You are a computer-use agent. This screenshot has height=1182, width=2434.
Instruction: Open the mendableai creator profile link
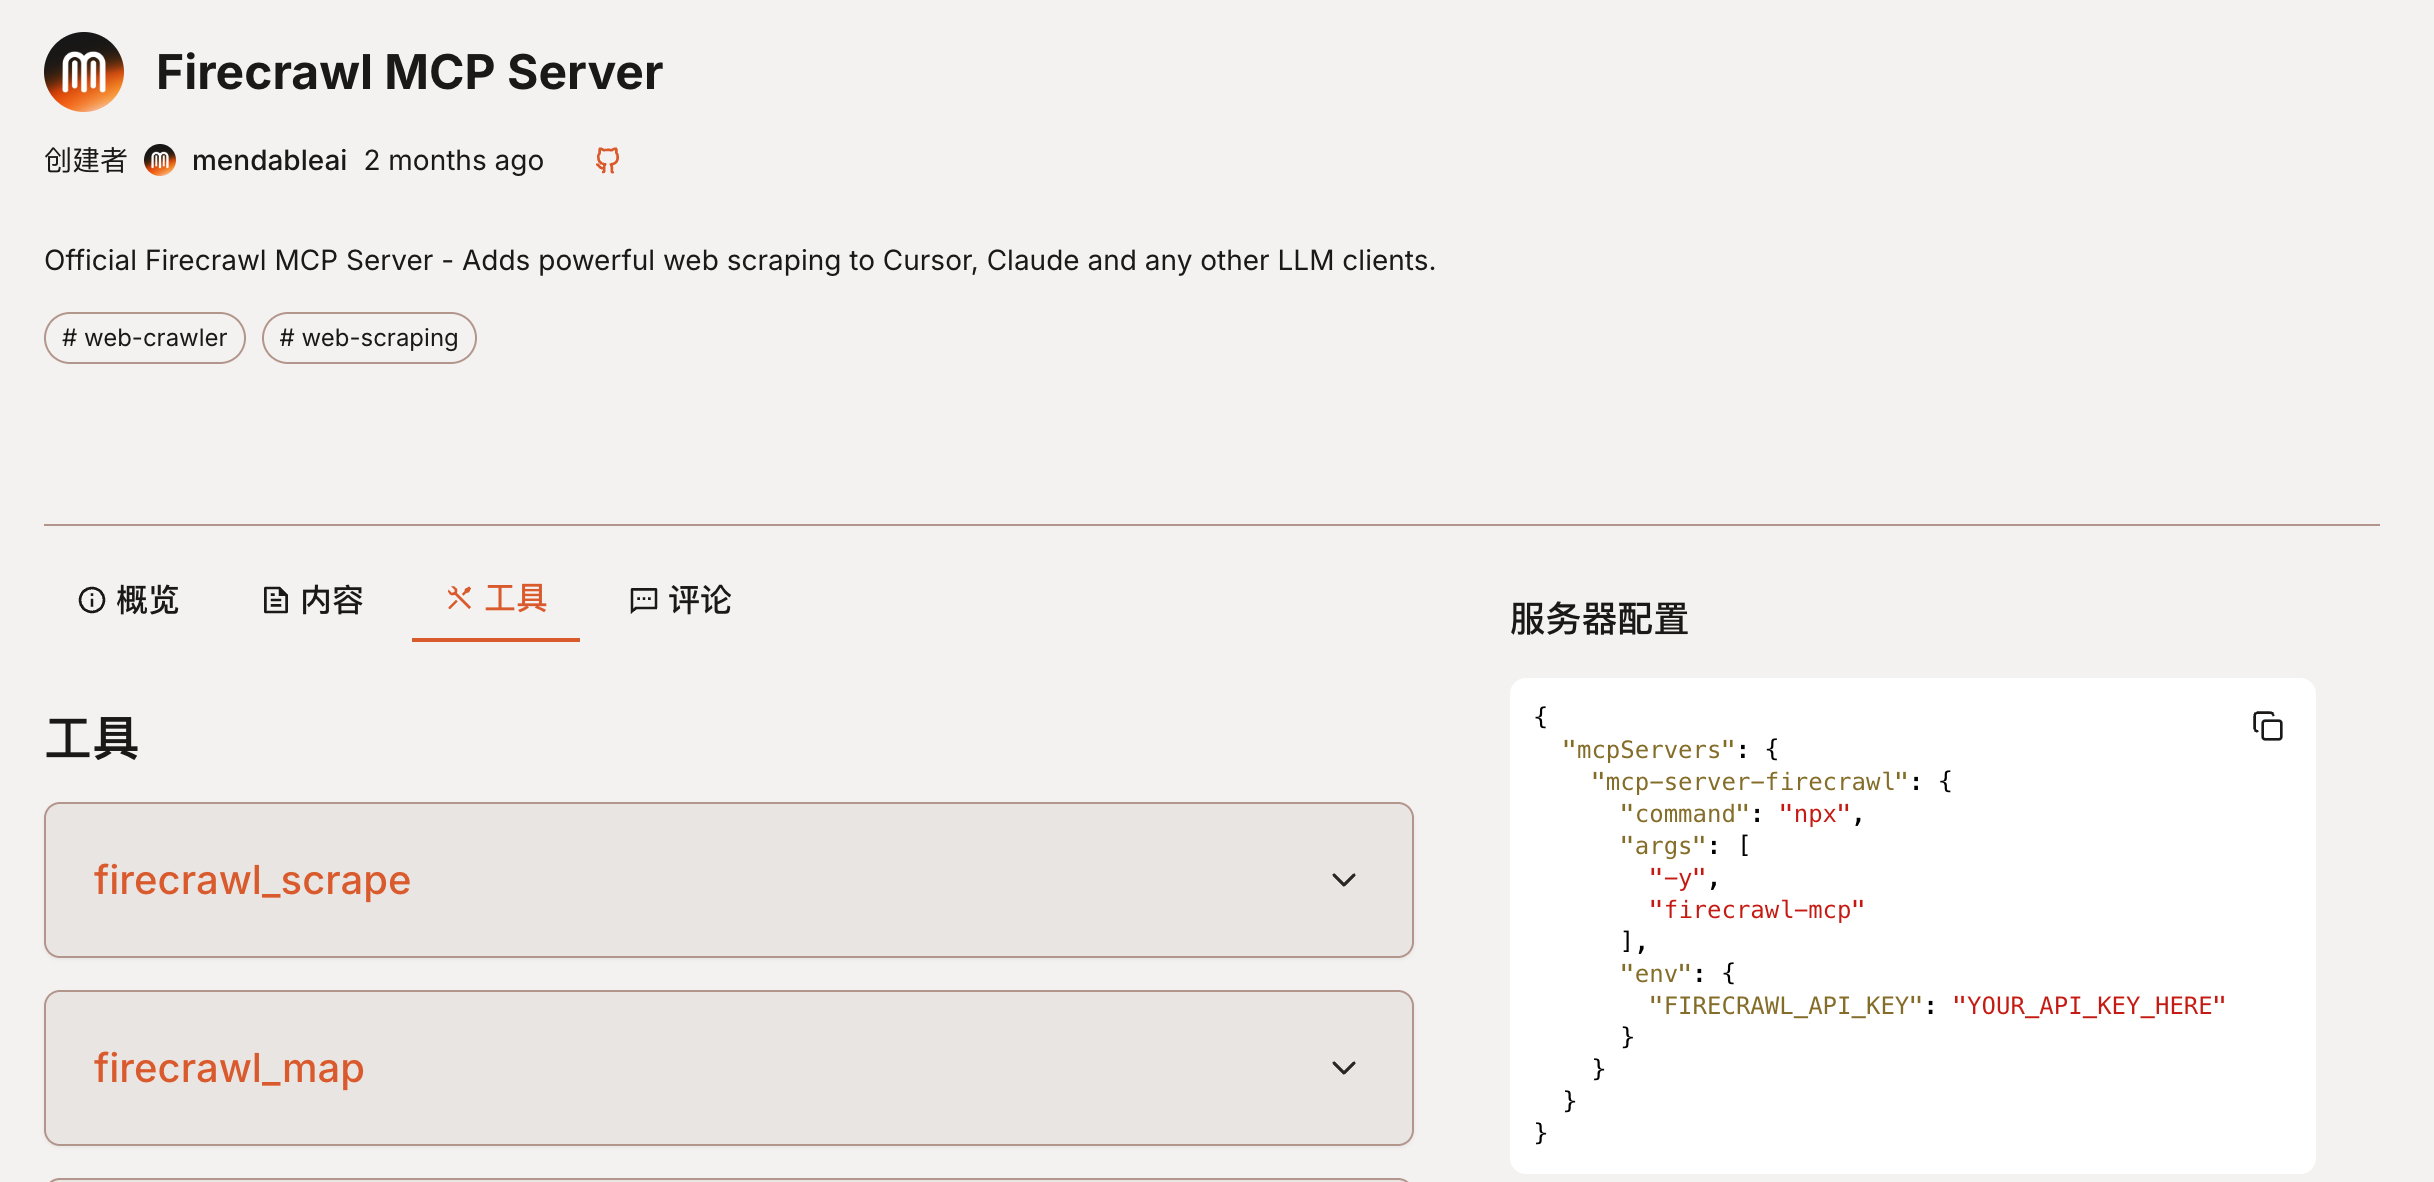pyautogui.click(x=269, y=160)
